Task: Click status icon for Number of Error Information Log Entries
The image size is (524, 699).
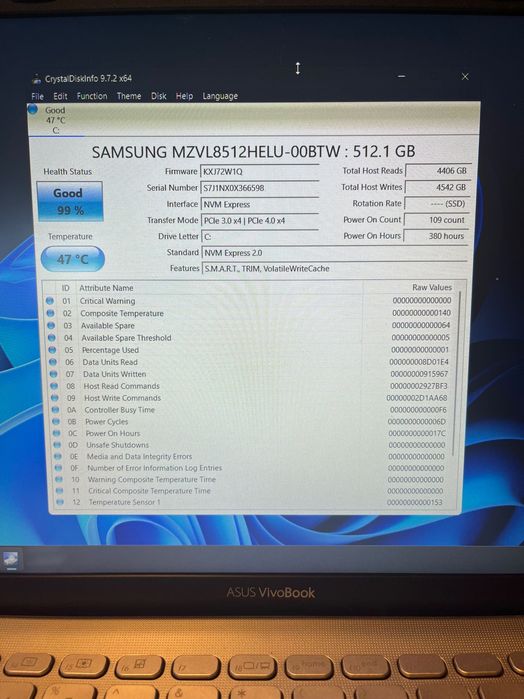Action: (58, 468)
